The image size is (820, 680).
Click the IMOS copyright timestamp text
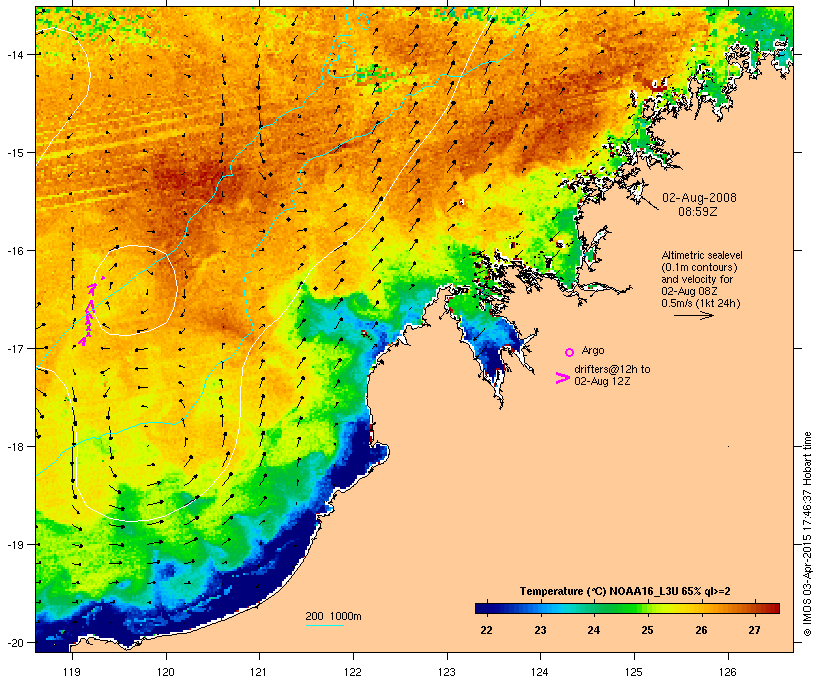click(x=807, y=534)
